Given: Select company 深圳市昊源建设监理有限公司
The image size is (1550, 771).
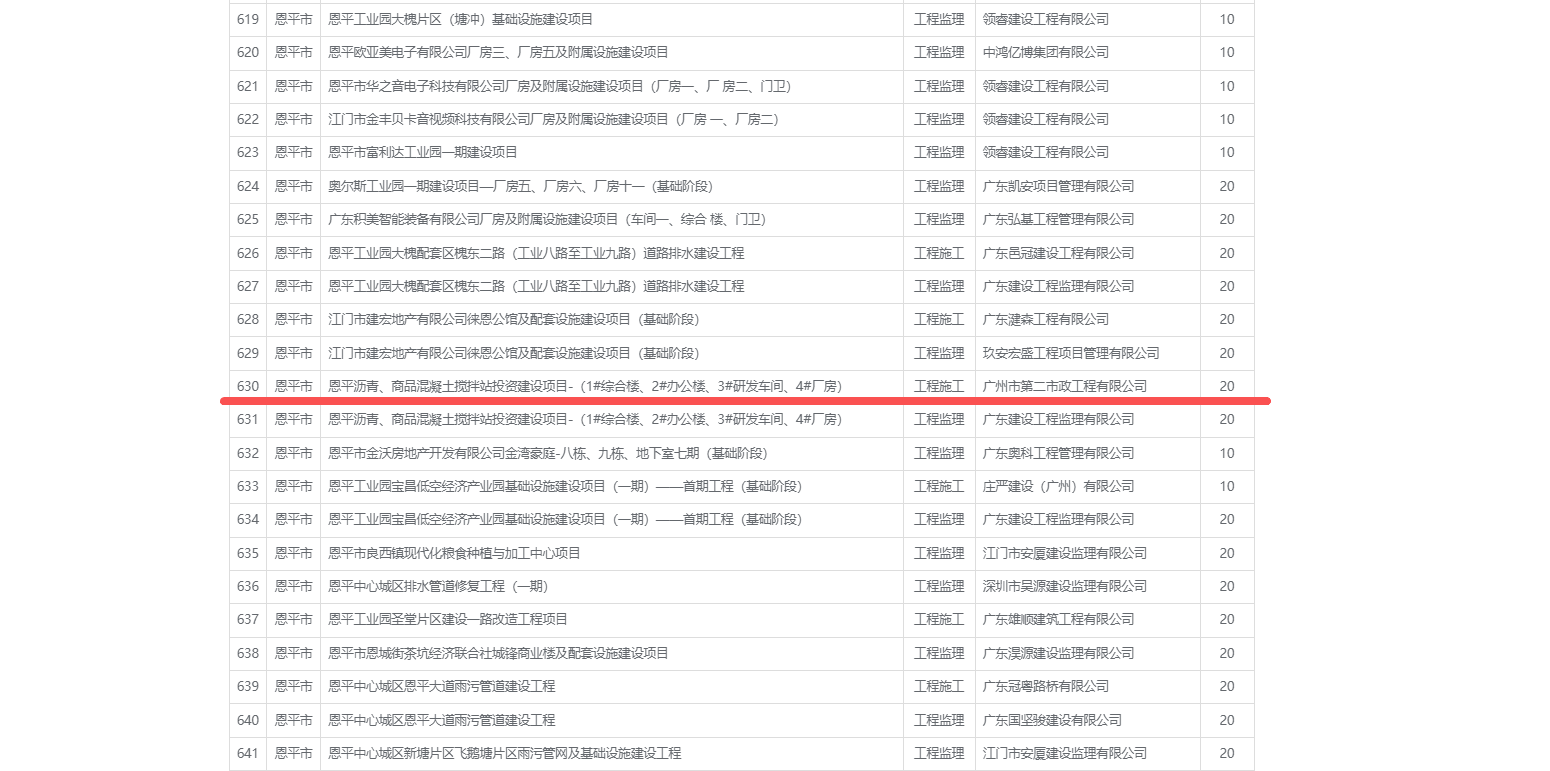Looking at the screenshot, I should 1064,586.
